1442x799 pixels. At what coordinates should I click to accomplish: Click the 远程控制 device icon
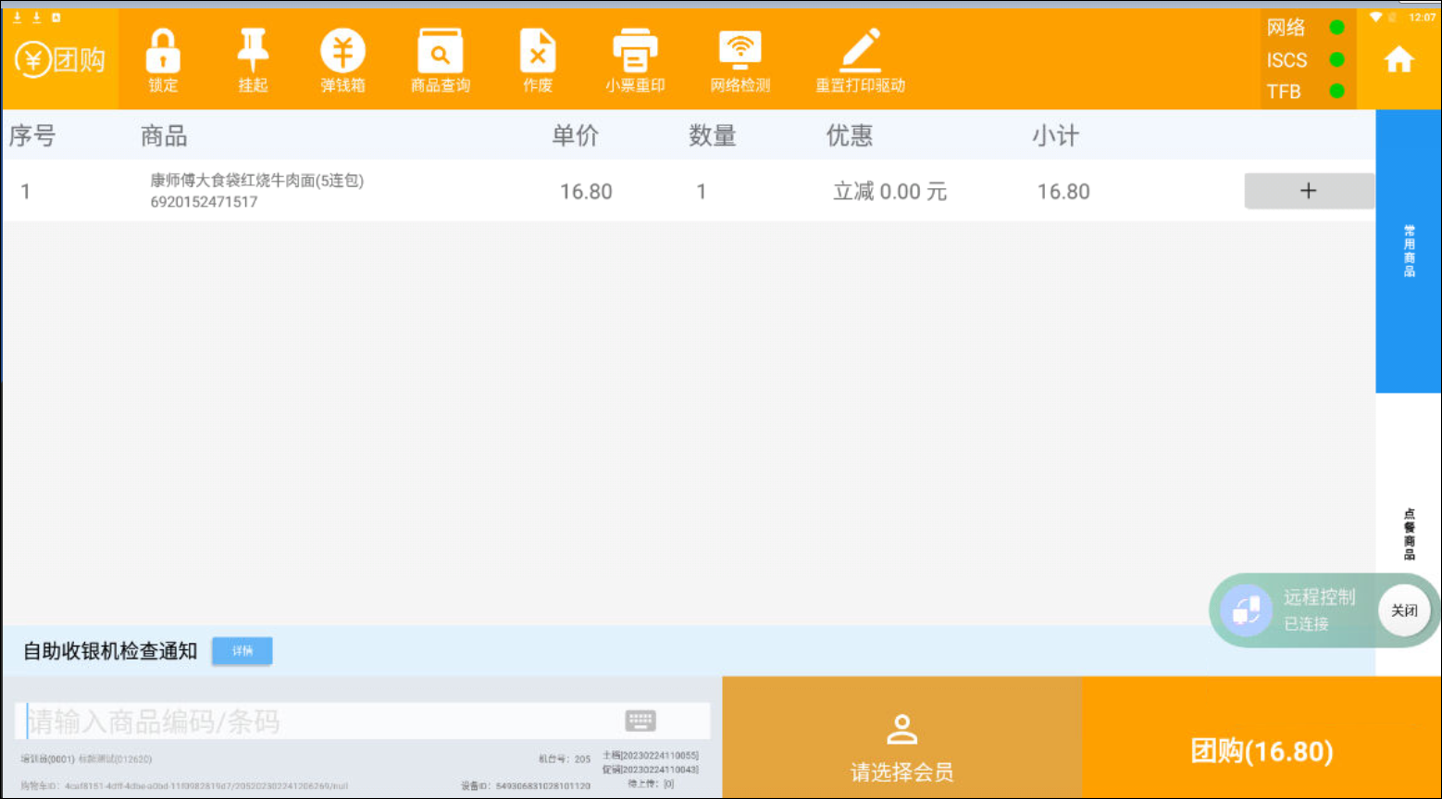(x=1246, y=609)
